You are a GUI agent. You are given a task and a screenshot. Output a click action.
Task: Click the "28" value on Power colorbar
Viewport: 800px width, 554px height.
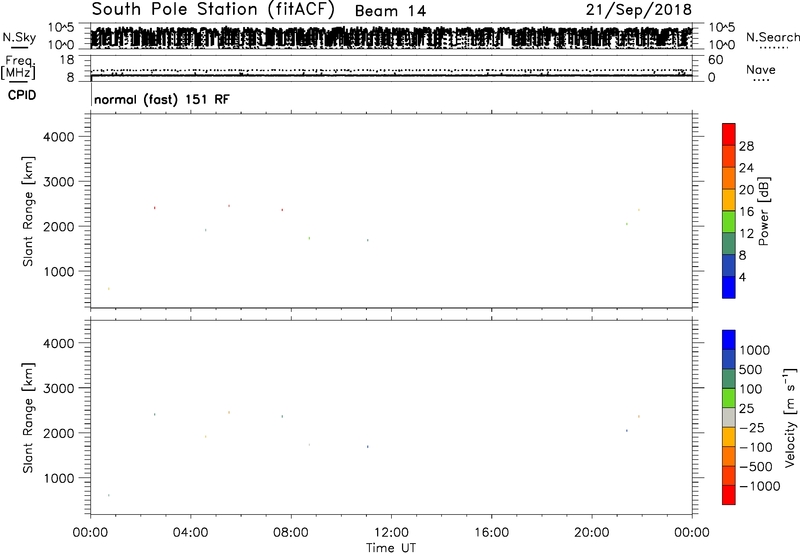tap(746, 146)
